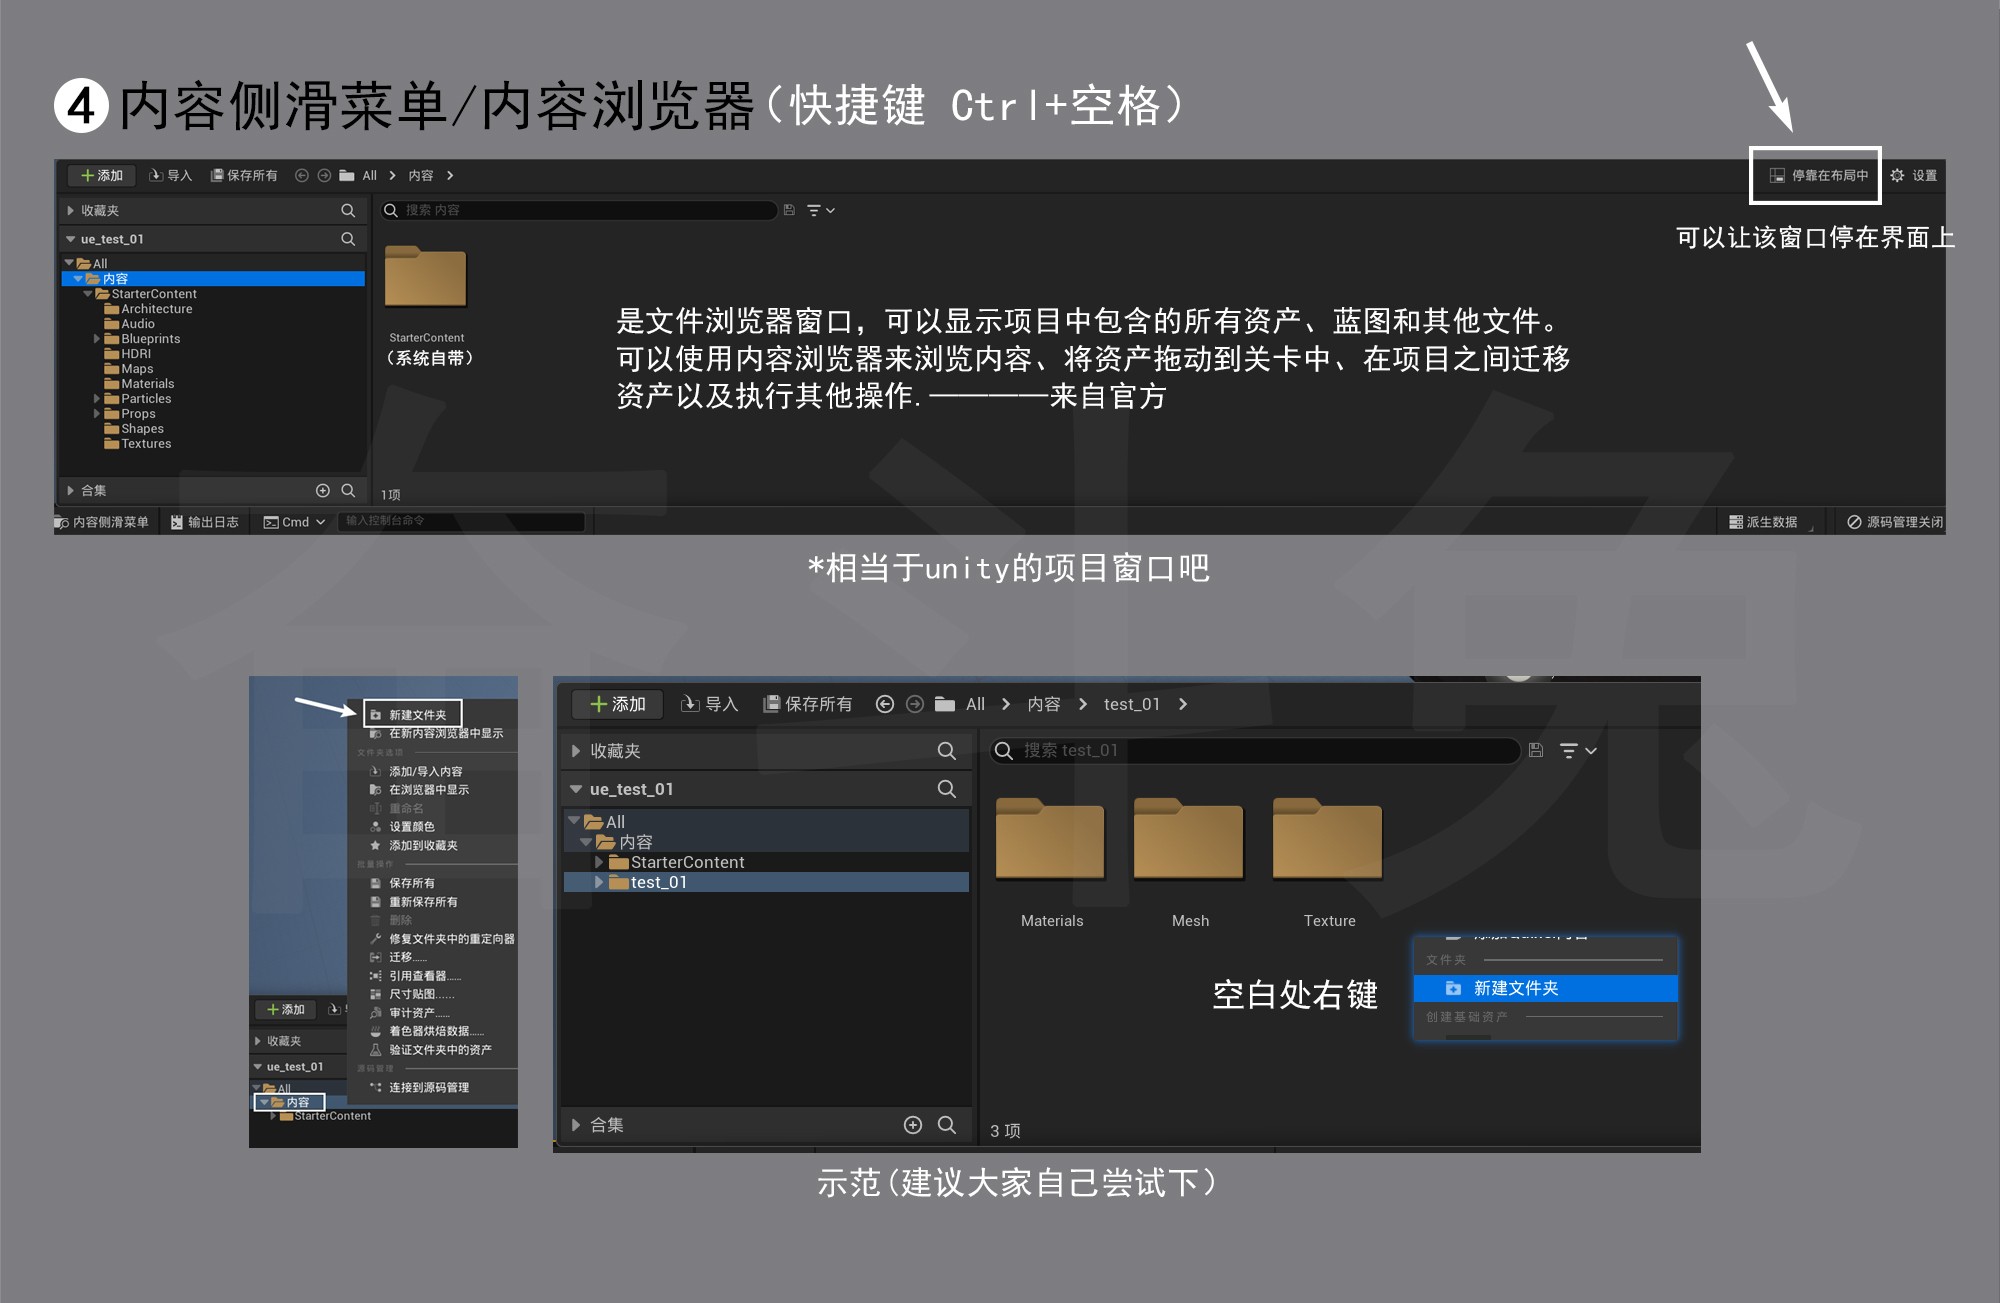Open the Materials folder thumbnail
Image resolution: width=2000 pixels, height=1303 pixels.
(x=1050, y=842)
